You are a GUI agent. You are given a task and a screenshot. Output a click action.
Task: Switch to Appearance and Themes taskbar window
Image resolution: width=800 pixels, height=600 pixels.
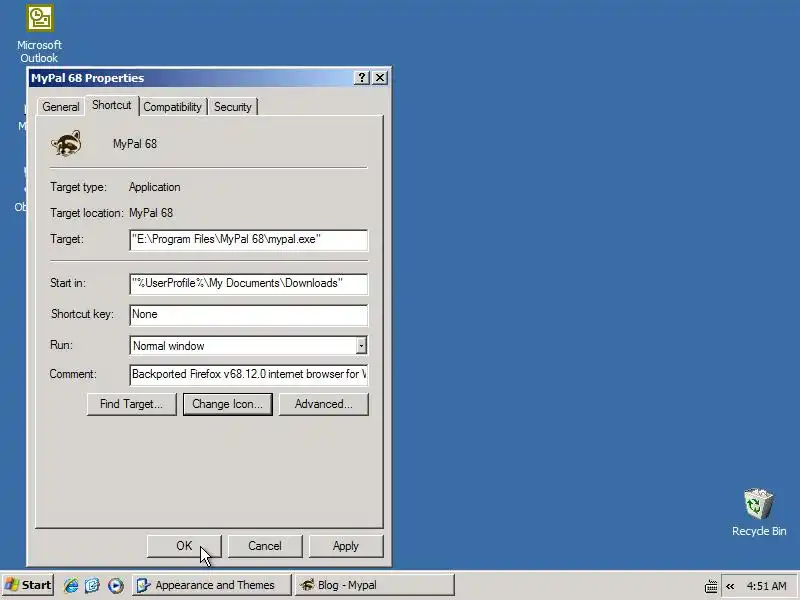(212, 585)
